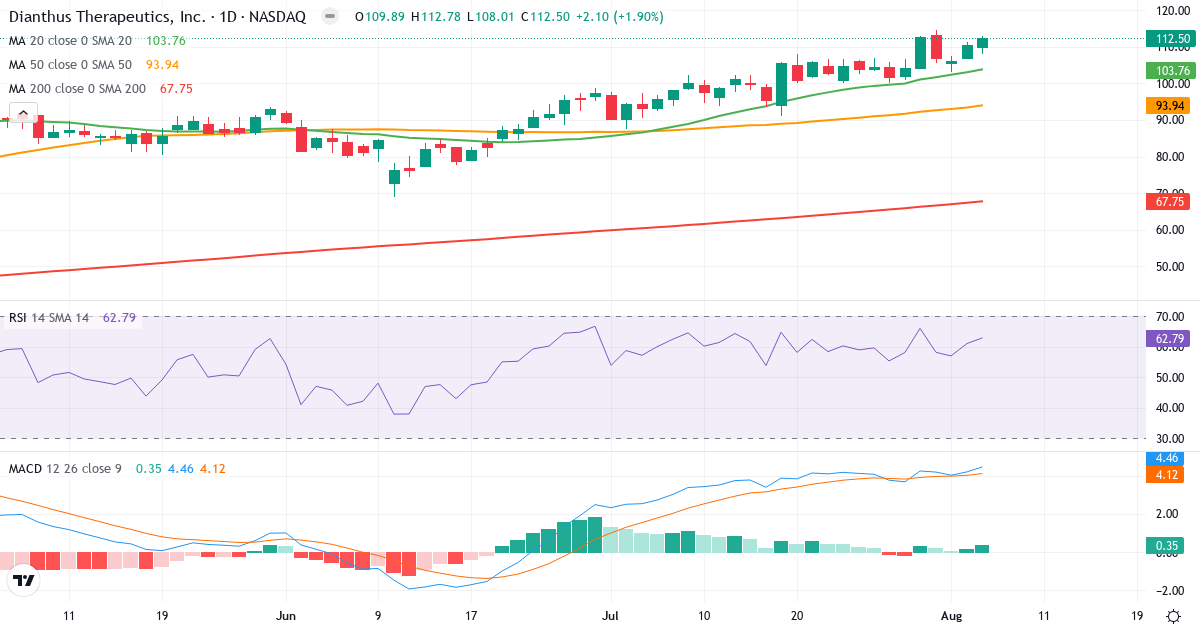Click the Jun label on the time axis
This screenshot has height=630, width=1200.
point(286,616)
